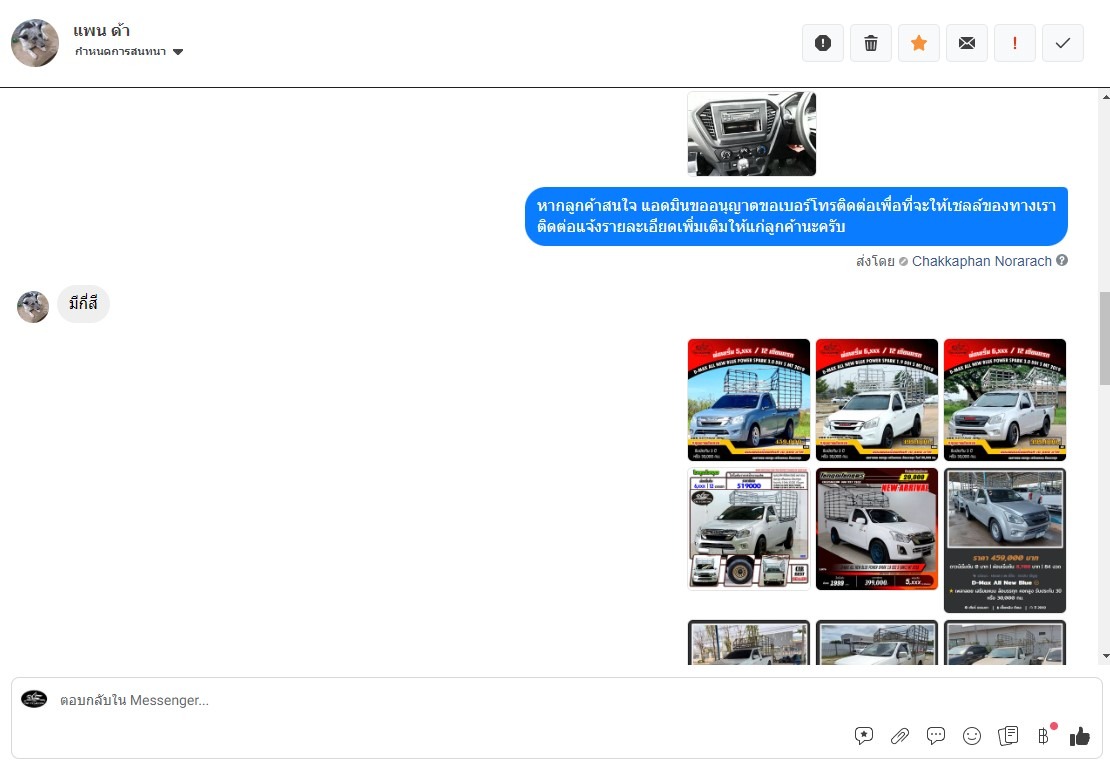
Task: Select the มีกี่สี message bubble
Action: (84, 304)
